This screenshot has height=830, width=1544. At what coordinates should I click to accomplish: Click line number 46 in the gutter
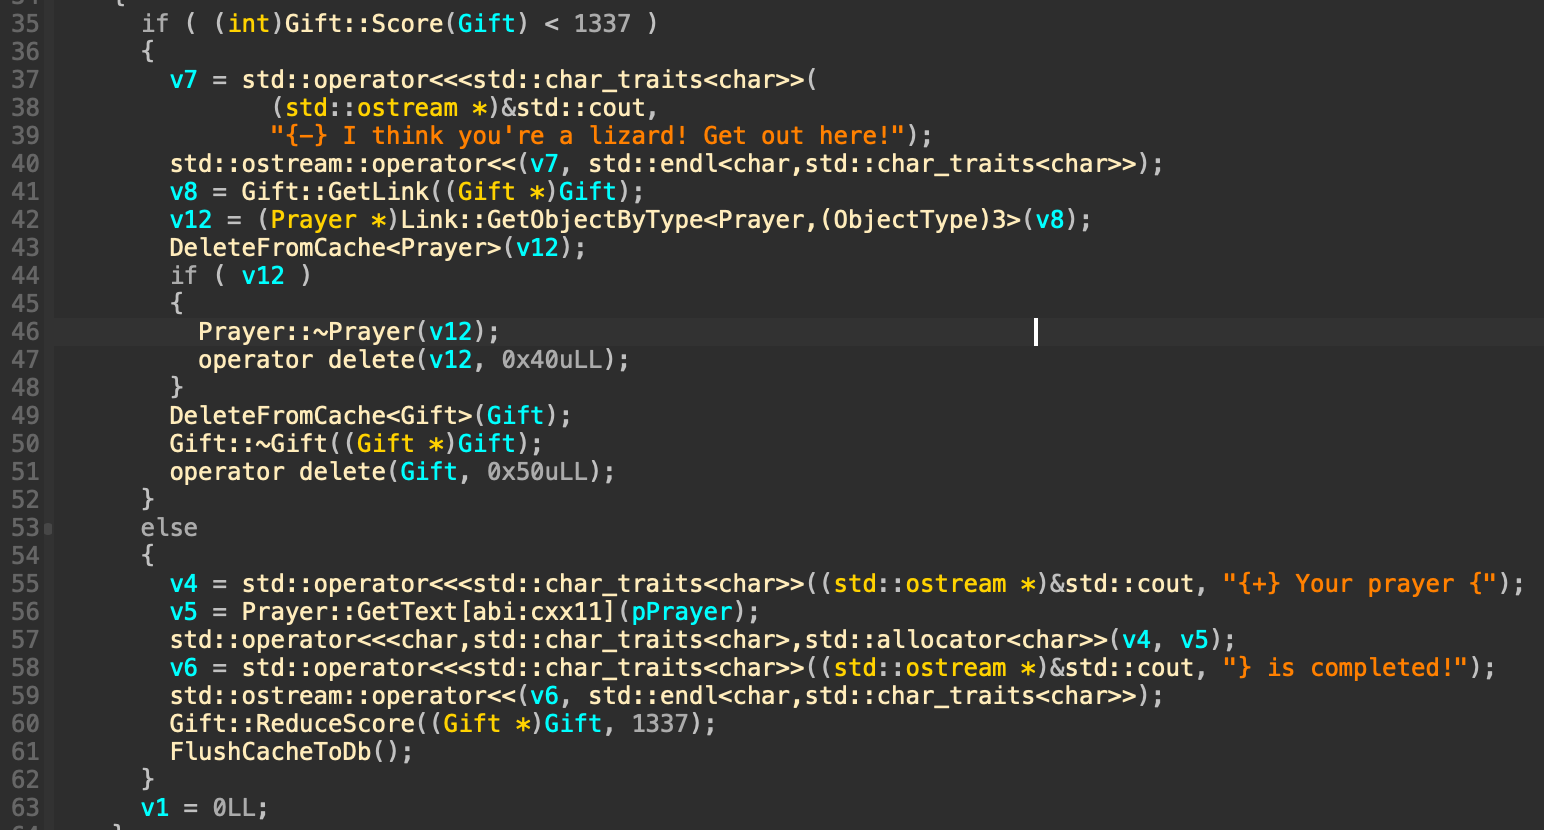tap(25, 331)
